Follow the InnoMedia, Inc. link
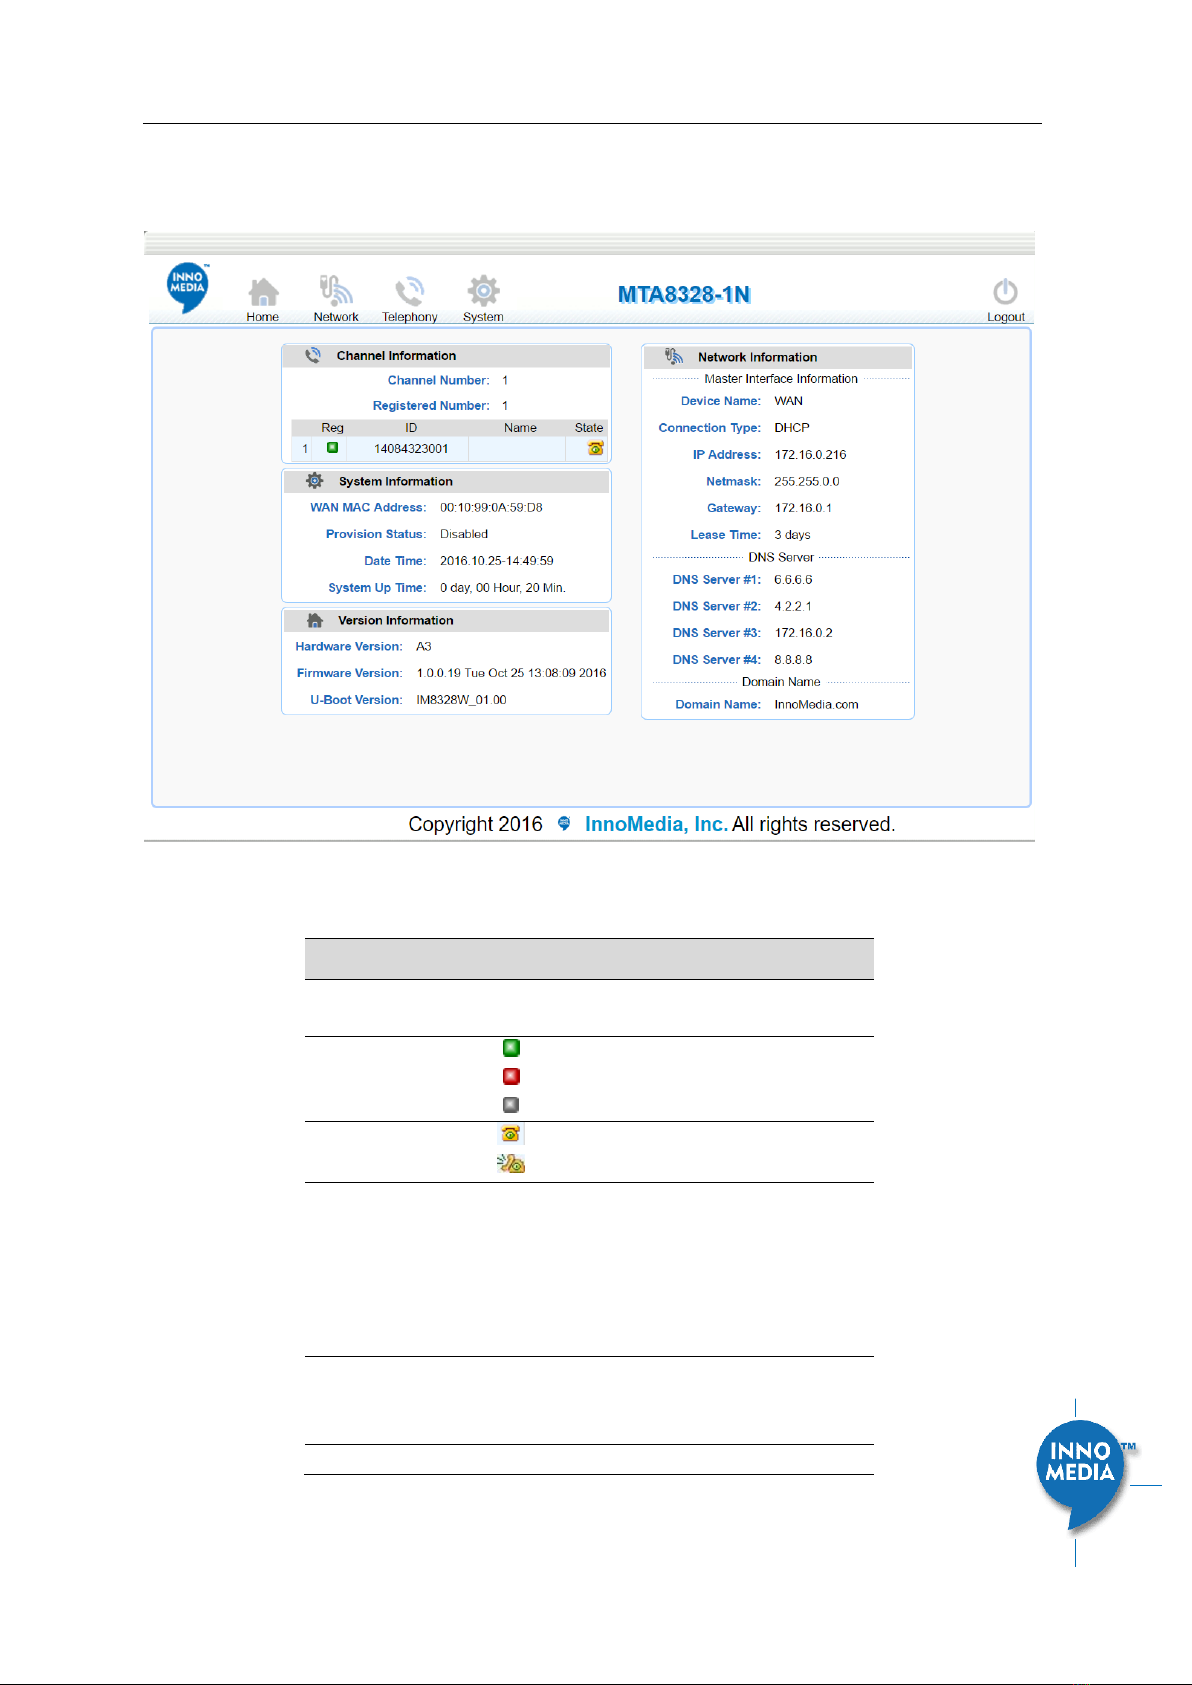1192x1685 pixels. 656,824
